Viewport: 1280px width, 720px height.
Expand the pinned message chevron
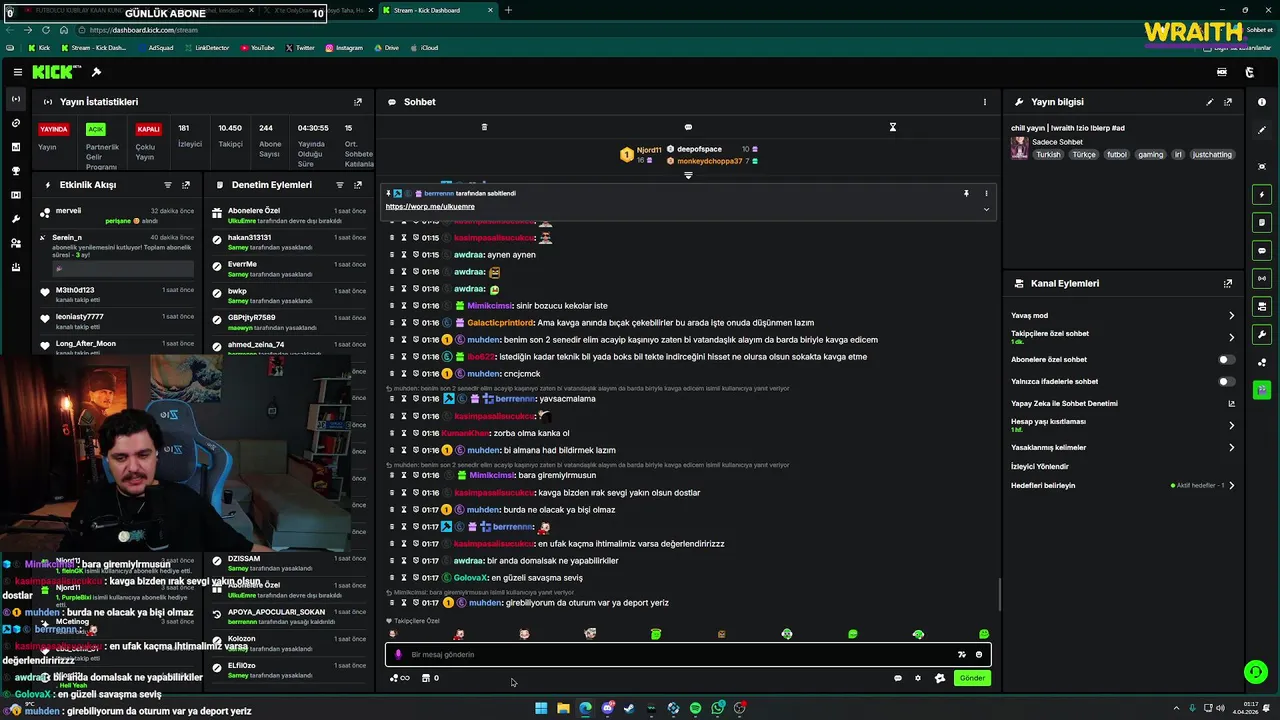click(x=986, y=209)
